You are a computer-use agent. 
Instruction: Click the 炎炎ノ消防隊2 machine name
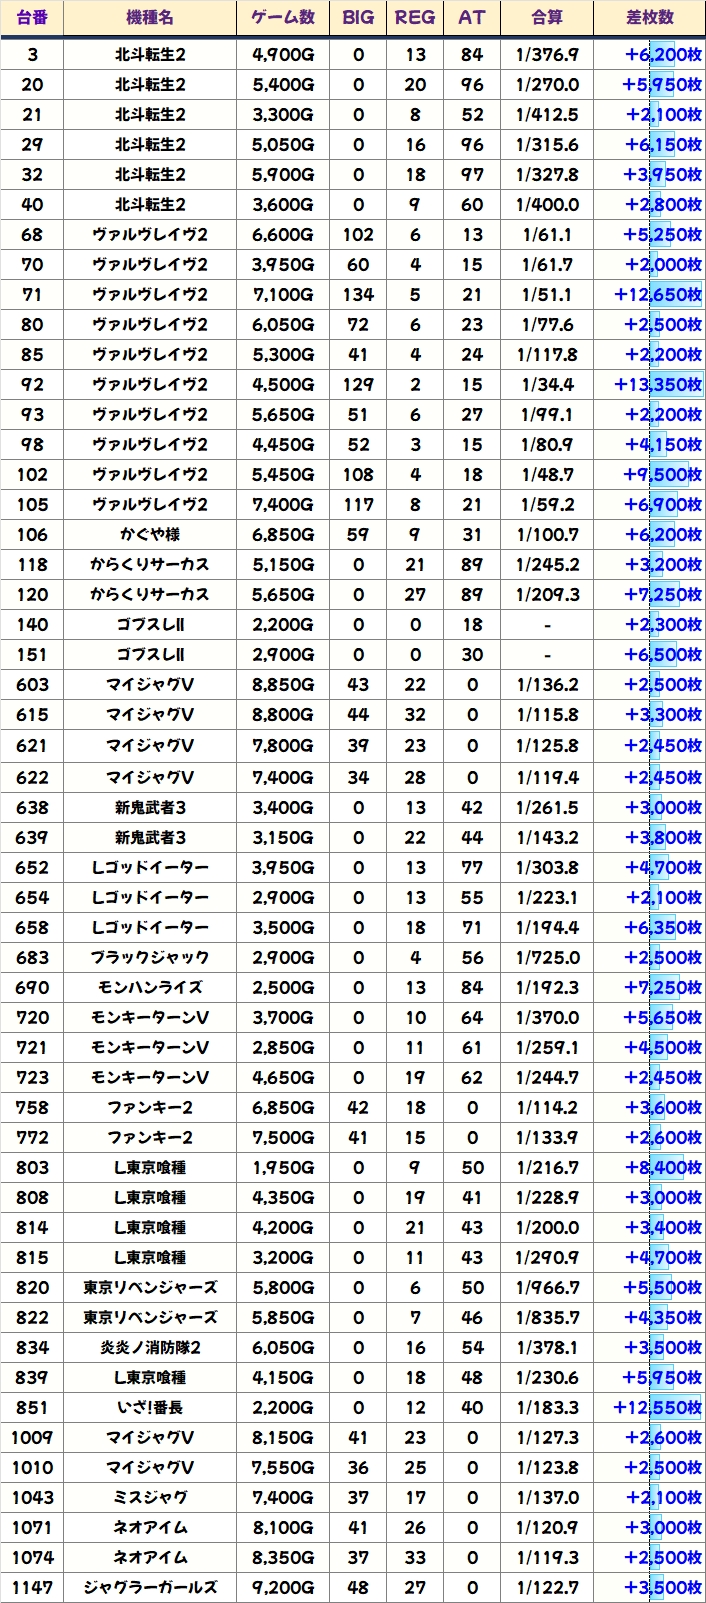click(150, 1347)
